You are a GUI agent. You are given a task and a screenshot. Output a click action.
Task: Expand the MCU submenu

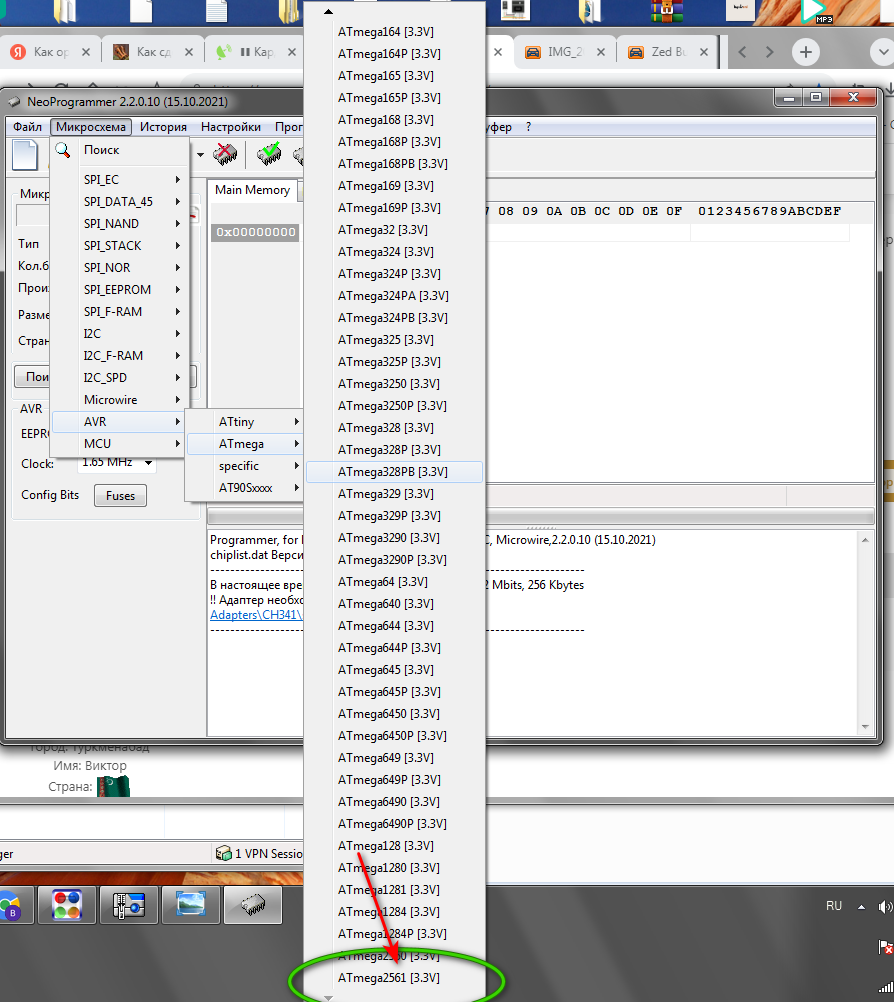click(x=178, y=443)
